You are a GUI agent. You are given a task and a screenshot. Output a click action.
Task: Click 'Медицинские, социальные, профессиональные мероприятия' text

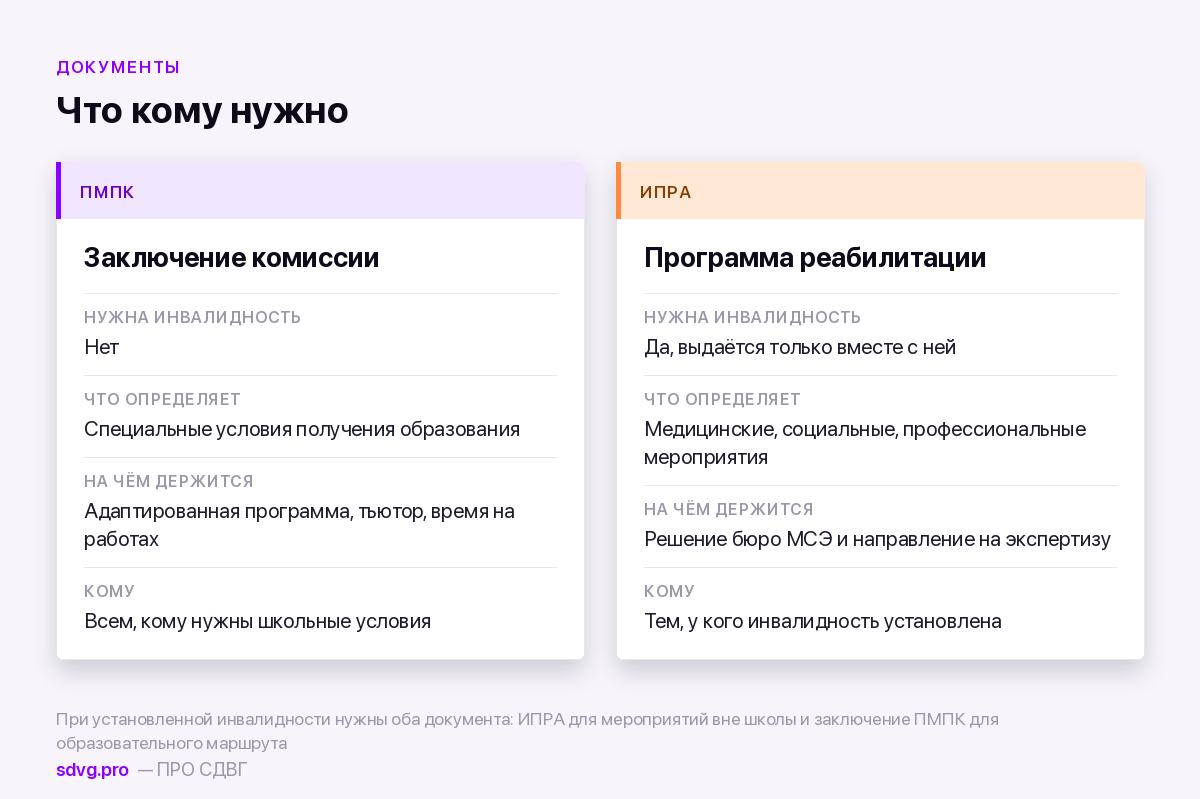(865, 443)
